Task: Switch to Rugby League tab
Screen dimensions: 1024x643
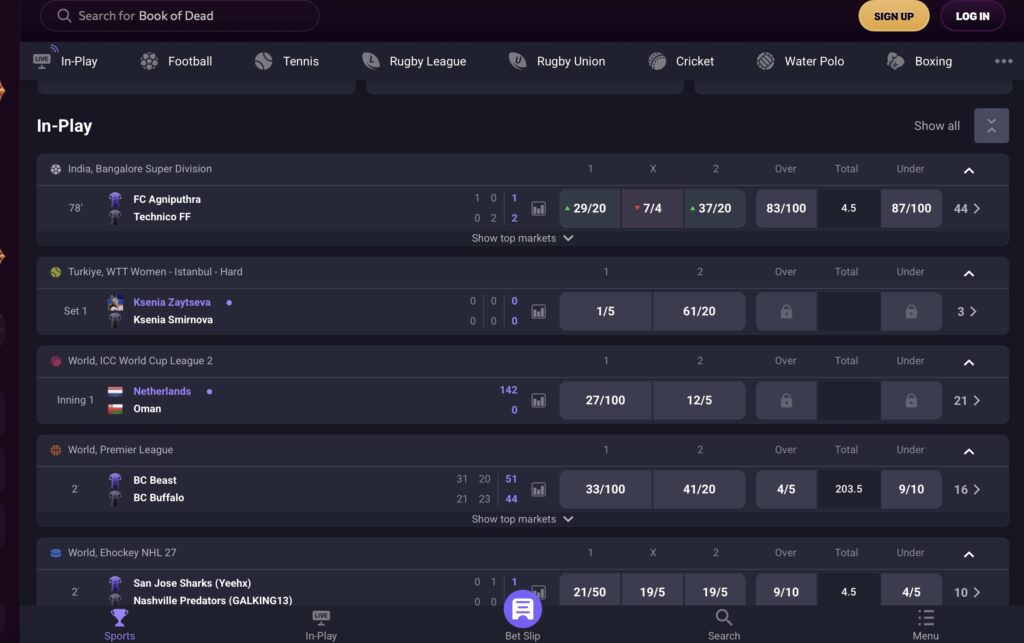Action: (x=414, y=61)
